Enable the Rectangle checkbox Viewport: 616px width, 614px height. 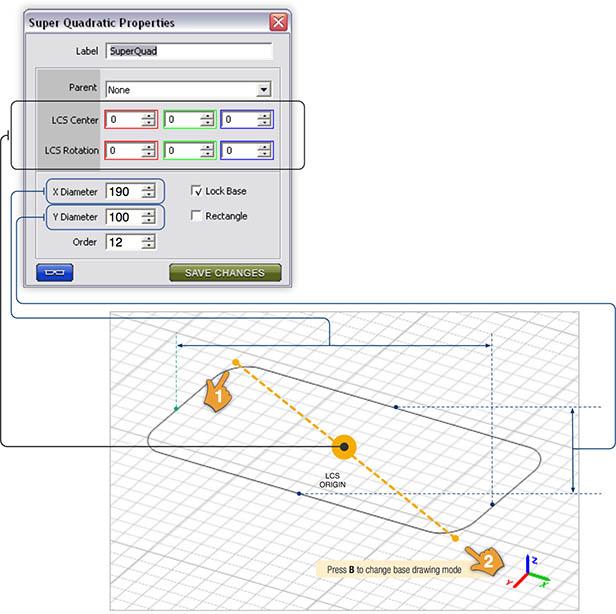196,215
